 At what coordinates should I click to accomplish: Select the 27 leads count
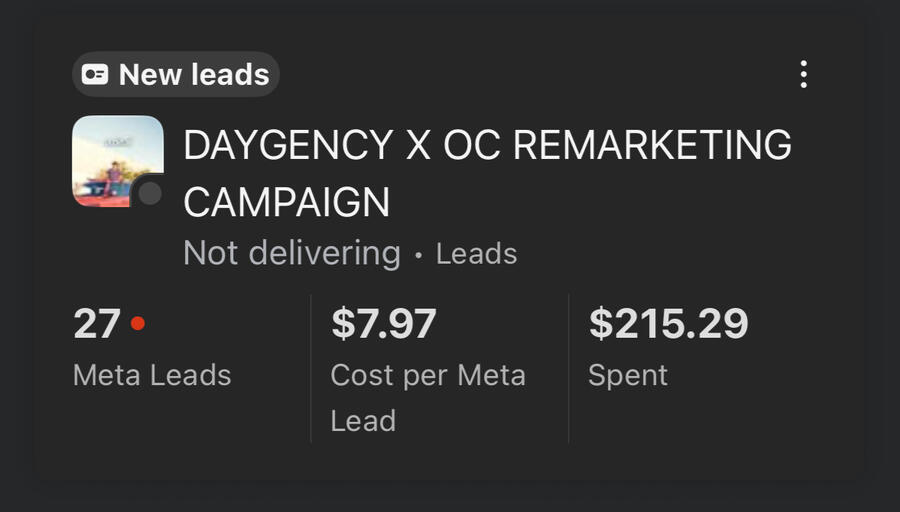(x=97, y=324)
